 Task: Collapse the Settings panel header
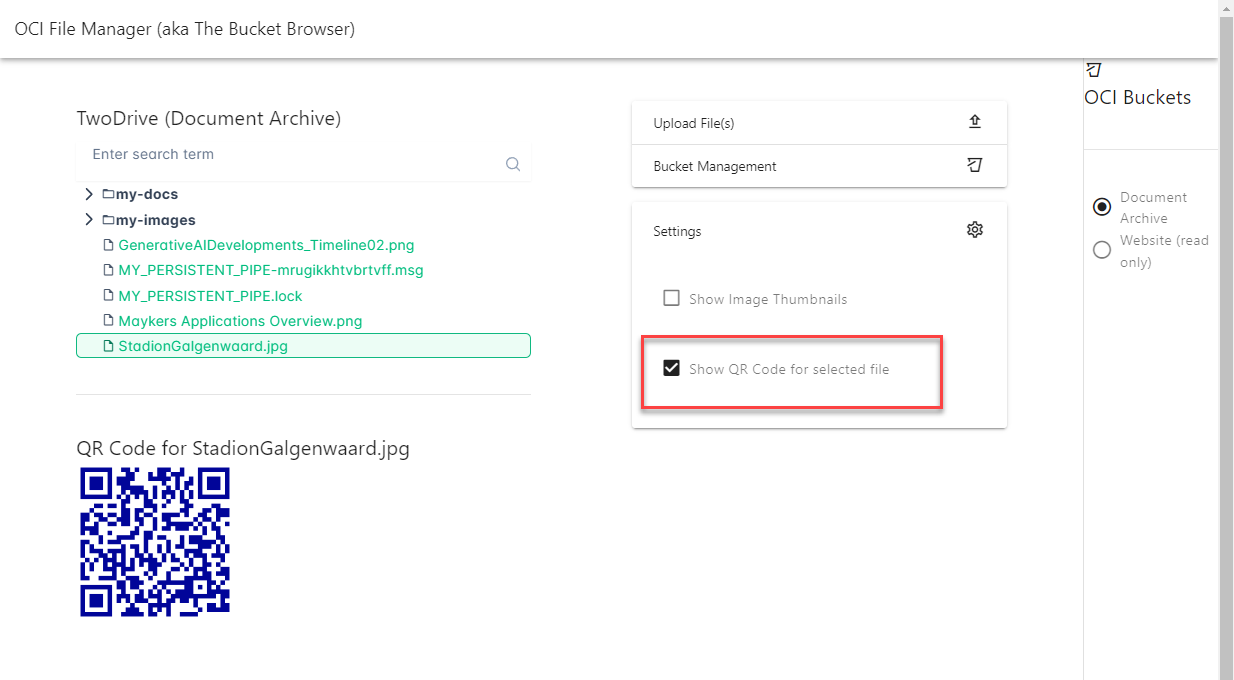coord(819,231)
